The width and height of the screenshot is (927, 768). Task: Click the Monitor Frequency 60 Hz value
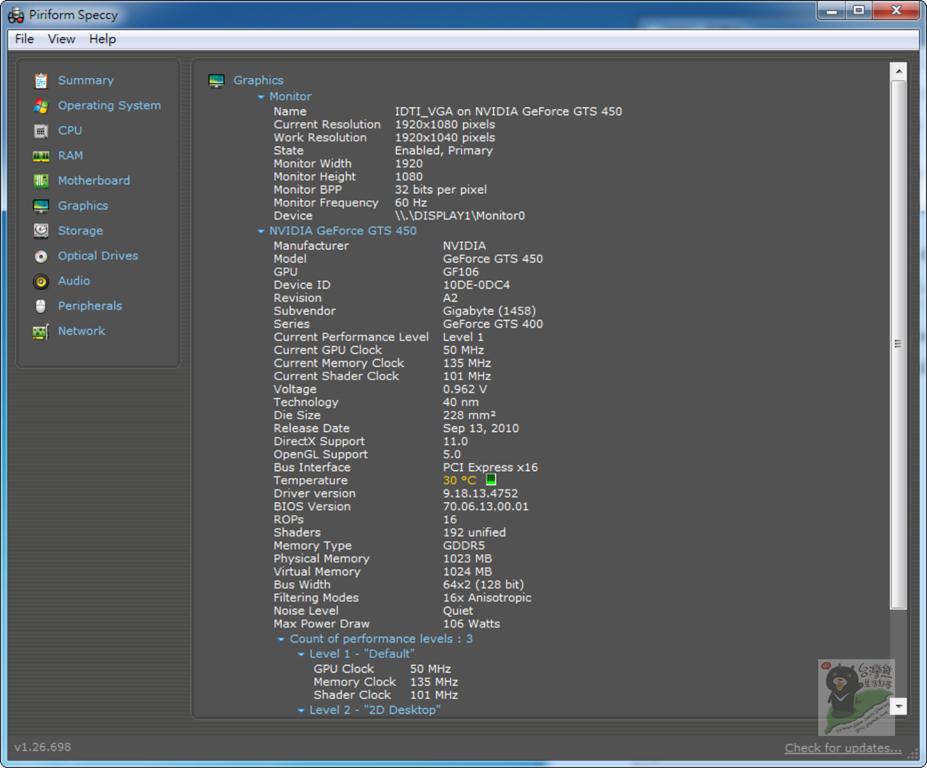(x=410, y=203)
